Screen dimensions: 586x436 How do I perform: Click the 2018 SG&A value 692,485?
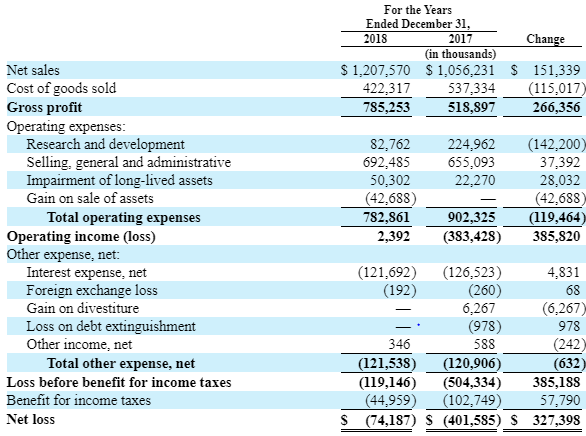[386, 163]
